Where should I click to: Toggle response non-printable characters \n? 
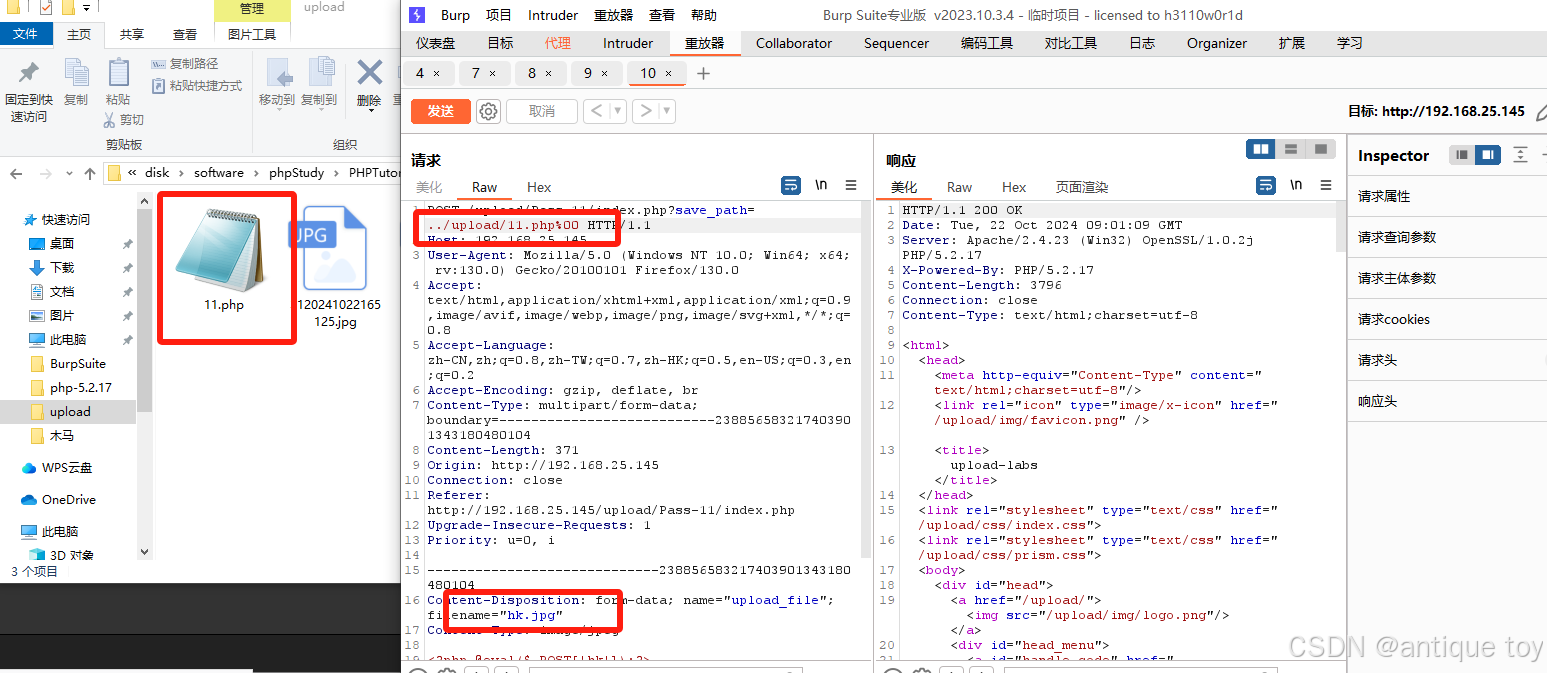[x=1296, y=185]
